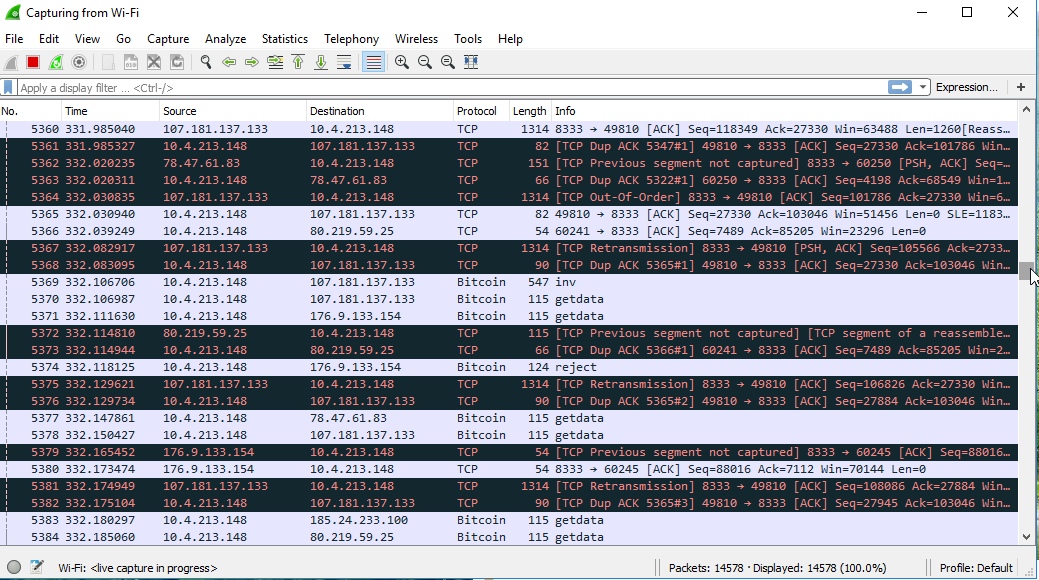Select packet 5362 from 78.47.61.83
This screenshot has width=1039, height=580.
(x=509, y=164)
